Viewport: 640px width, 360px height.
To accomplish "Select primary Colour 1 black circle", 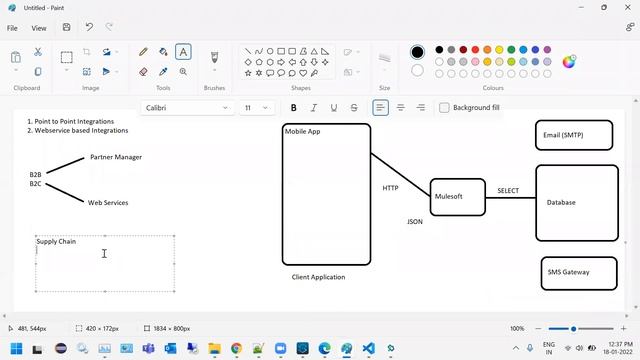I will point(417,52).
